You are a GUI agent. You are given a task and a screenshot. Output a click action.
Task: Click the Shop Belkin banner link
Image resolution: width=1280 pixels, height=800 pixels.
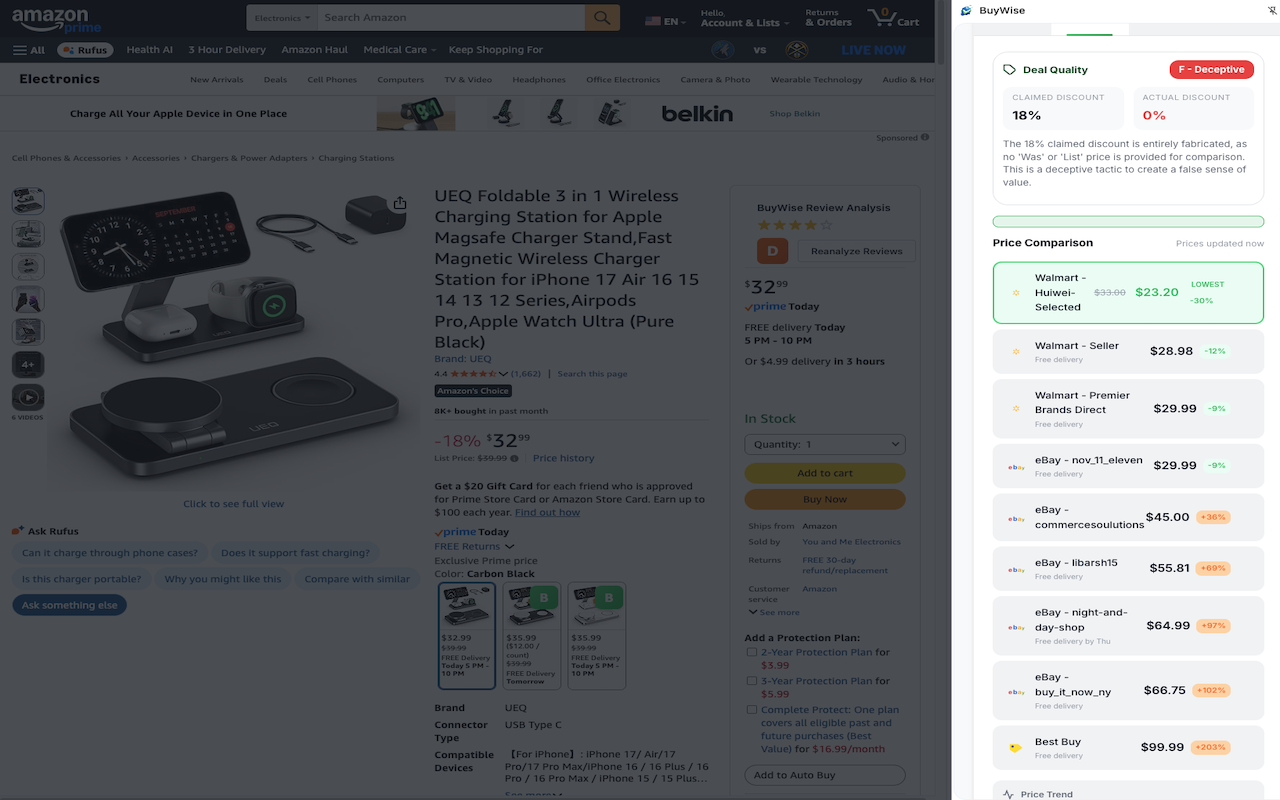point(794,114)
